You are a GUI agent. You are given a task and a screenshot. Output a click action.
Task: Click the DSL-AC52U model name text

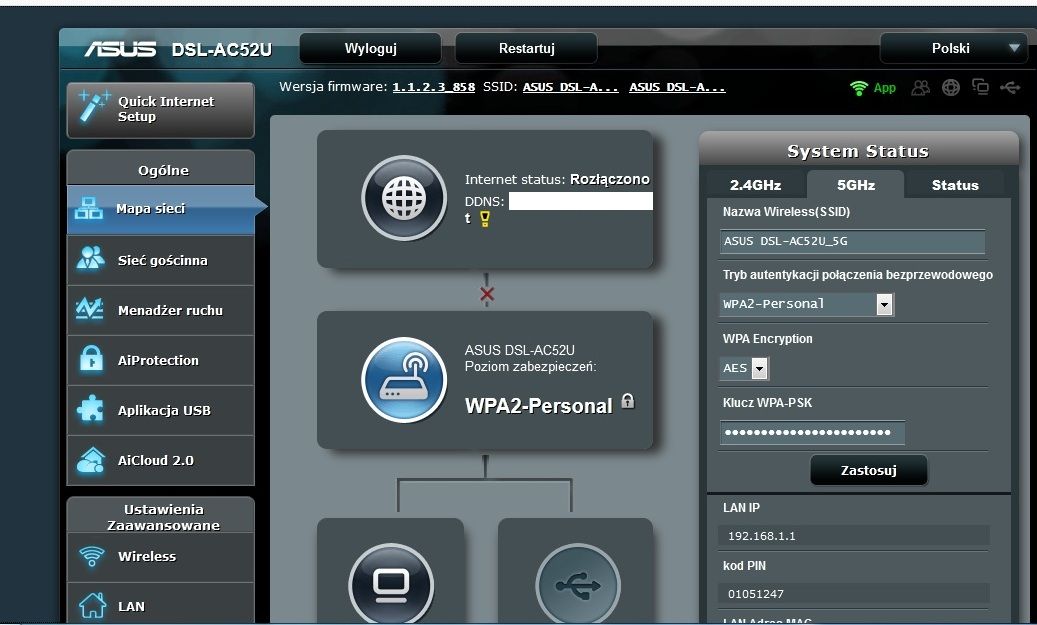pos(222,50)
